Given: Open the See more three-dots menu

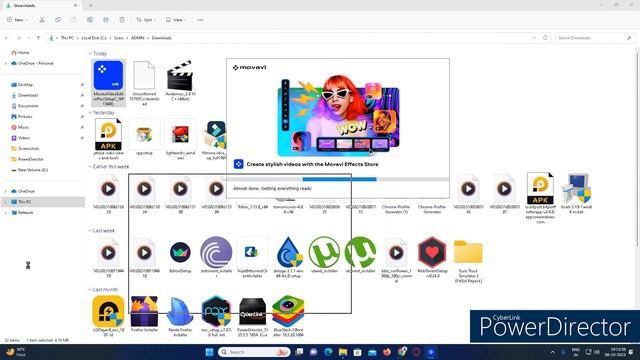Looking at the screenshot, I should (200, 20).
